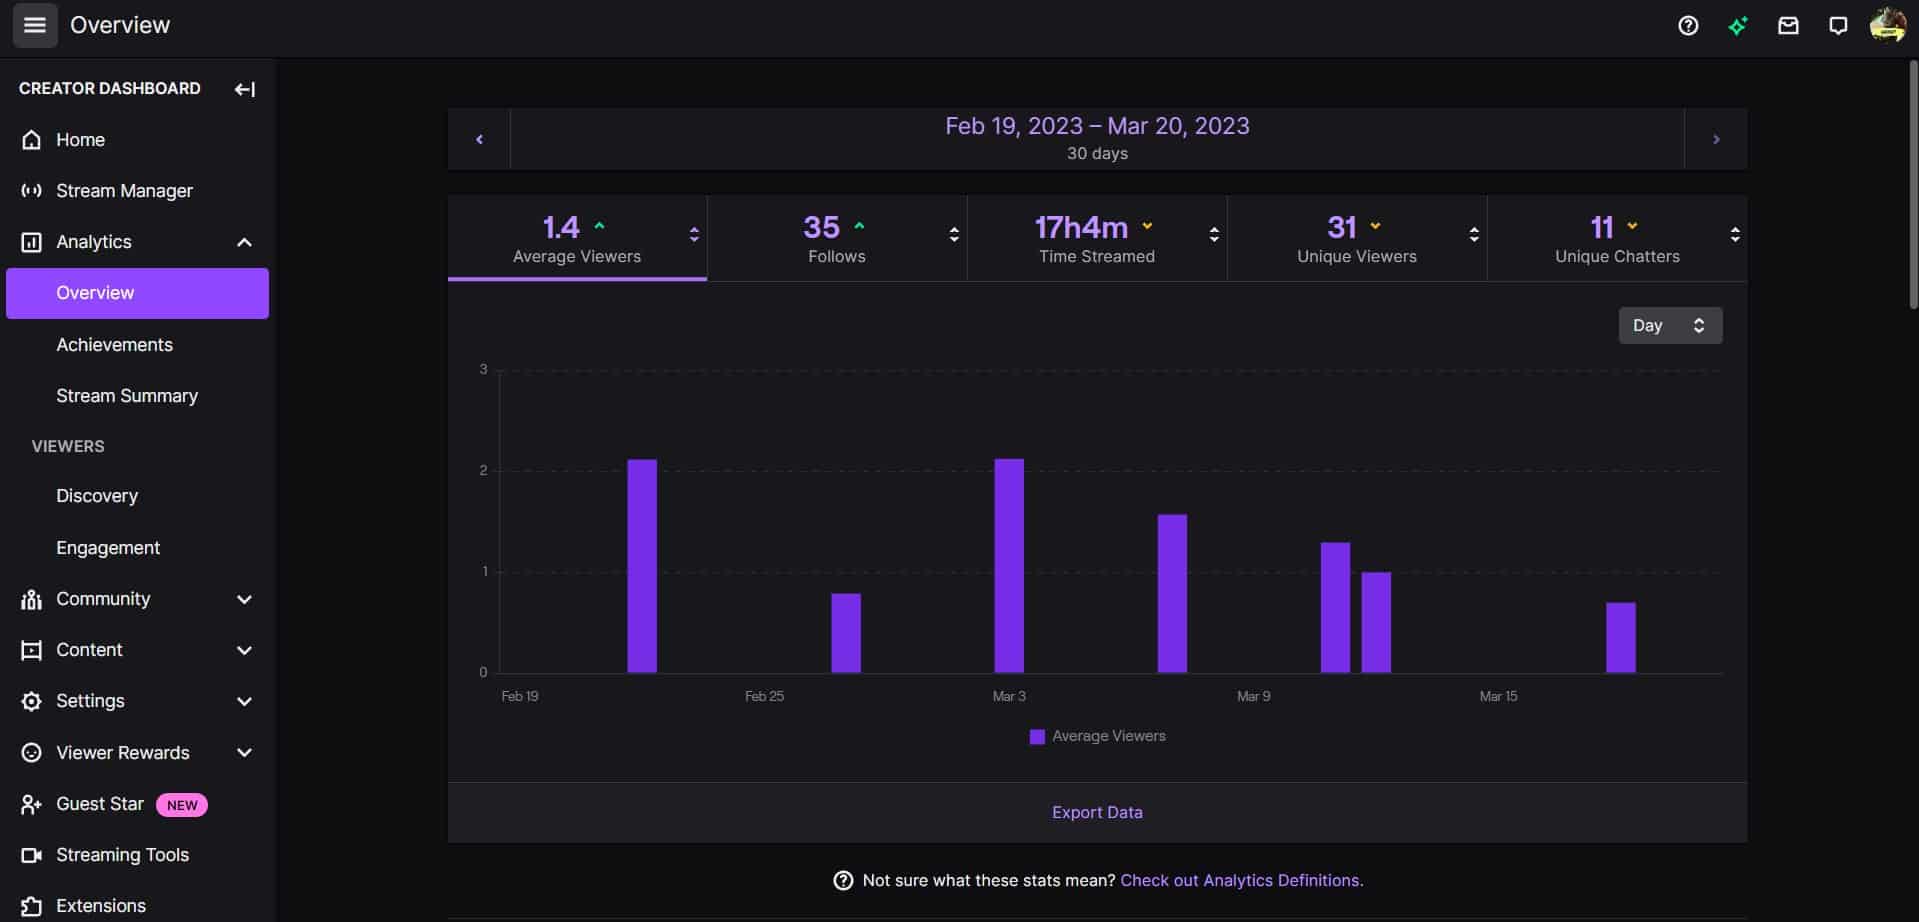Click your profile avatar picture
This screenshot has height=922, width=1919.
click(x=1888, y=25)
